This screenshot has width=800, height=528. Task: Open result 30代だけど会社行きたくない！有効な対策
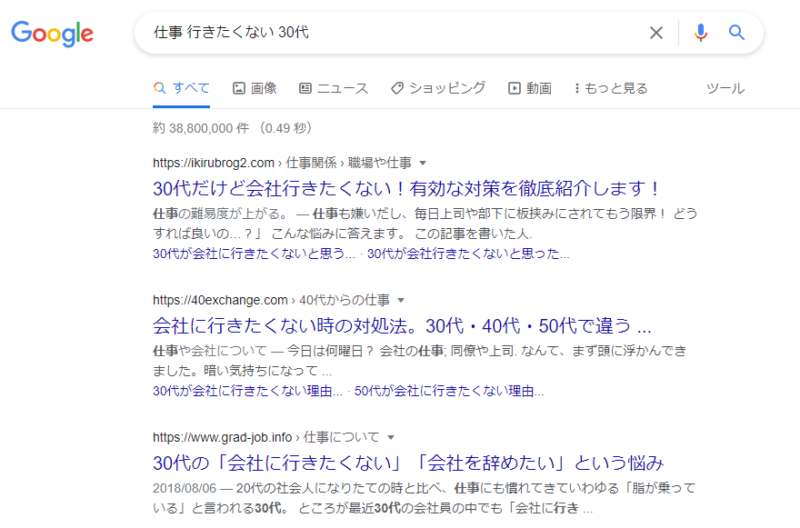pos(406,189)
